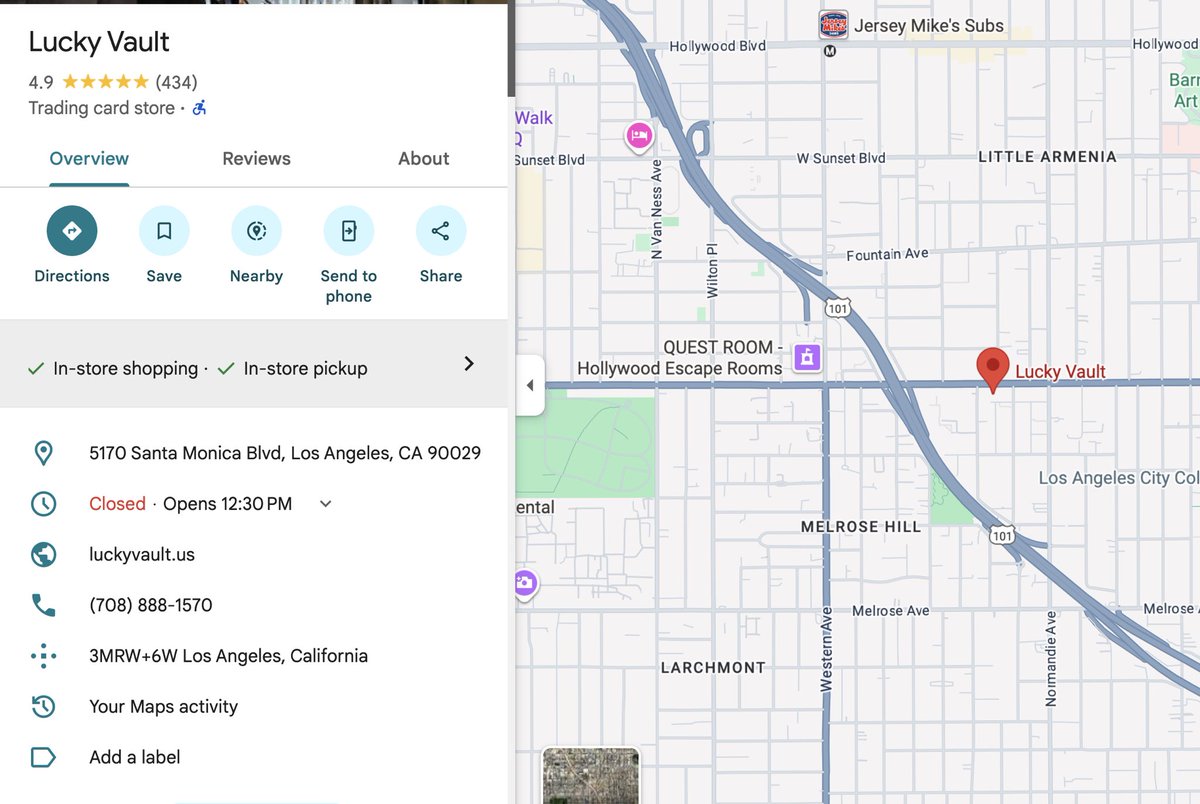Click the Western Ave street label

tap(826, 649)
